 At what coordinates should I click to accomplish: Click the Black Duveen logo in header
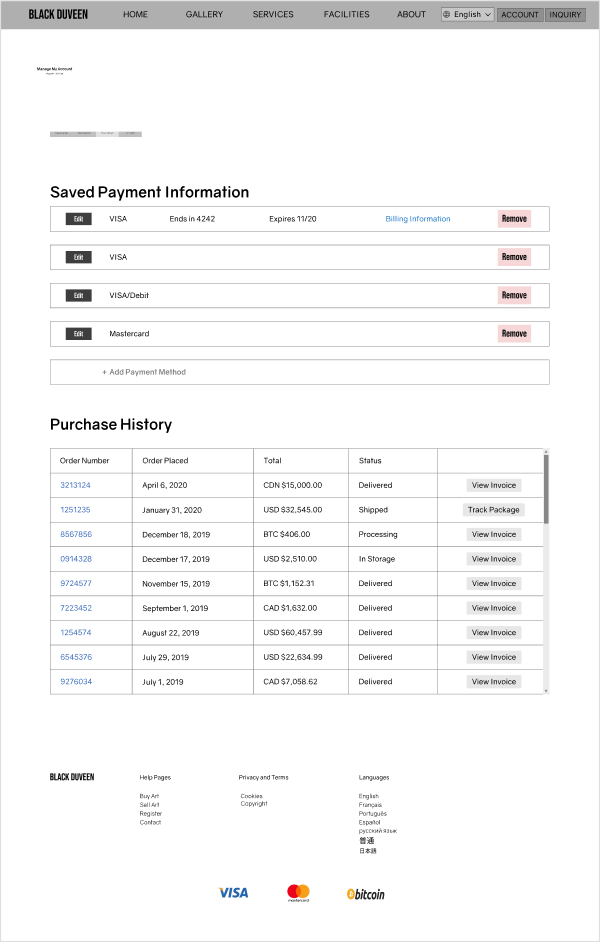pos(58,15)
